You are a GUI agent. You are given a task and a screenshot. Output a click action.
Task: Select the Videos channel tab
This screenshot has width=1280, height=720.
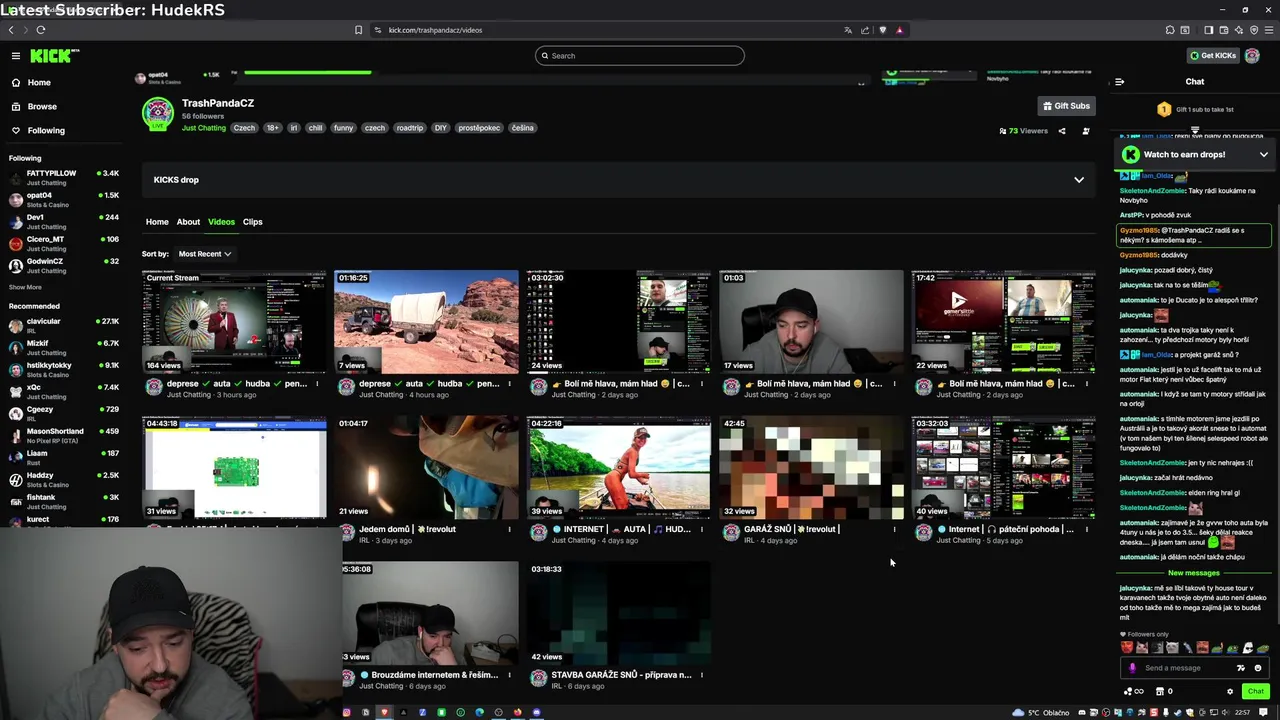221,222
